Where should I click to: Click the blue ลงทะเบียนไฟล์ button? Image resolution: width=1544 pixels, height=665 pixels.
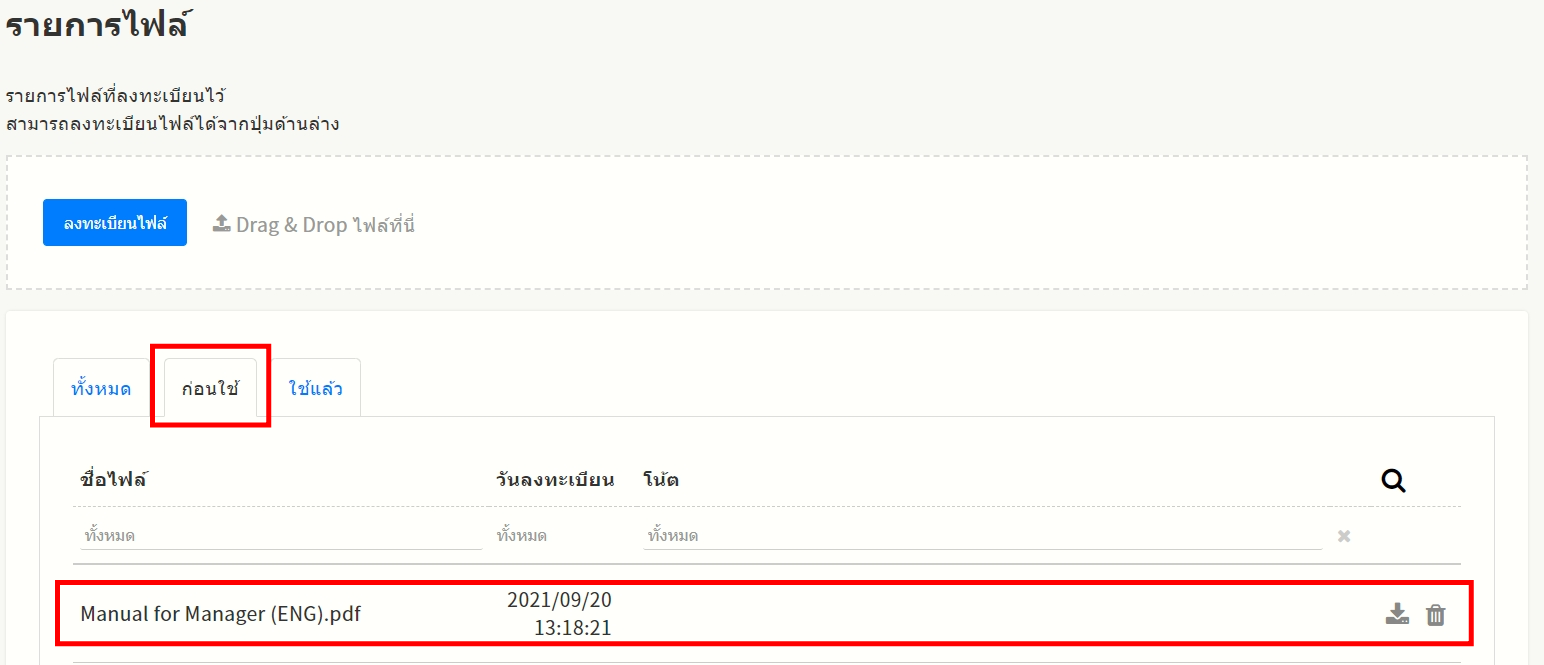point(114,223)
